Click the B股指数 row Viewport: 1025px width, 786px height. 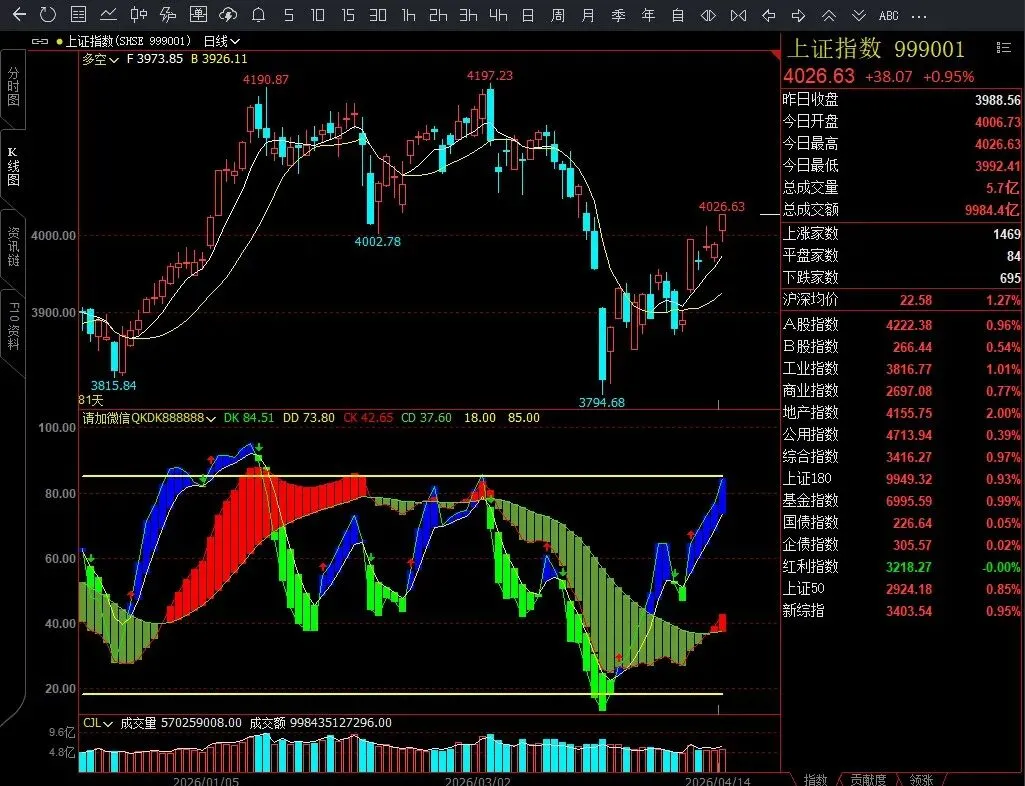click(x=901, y=347)
